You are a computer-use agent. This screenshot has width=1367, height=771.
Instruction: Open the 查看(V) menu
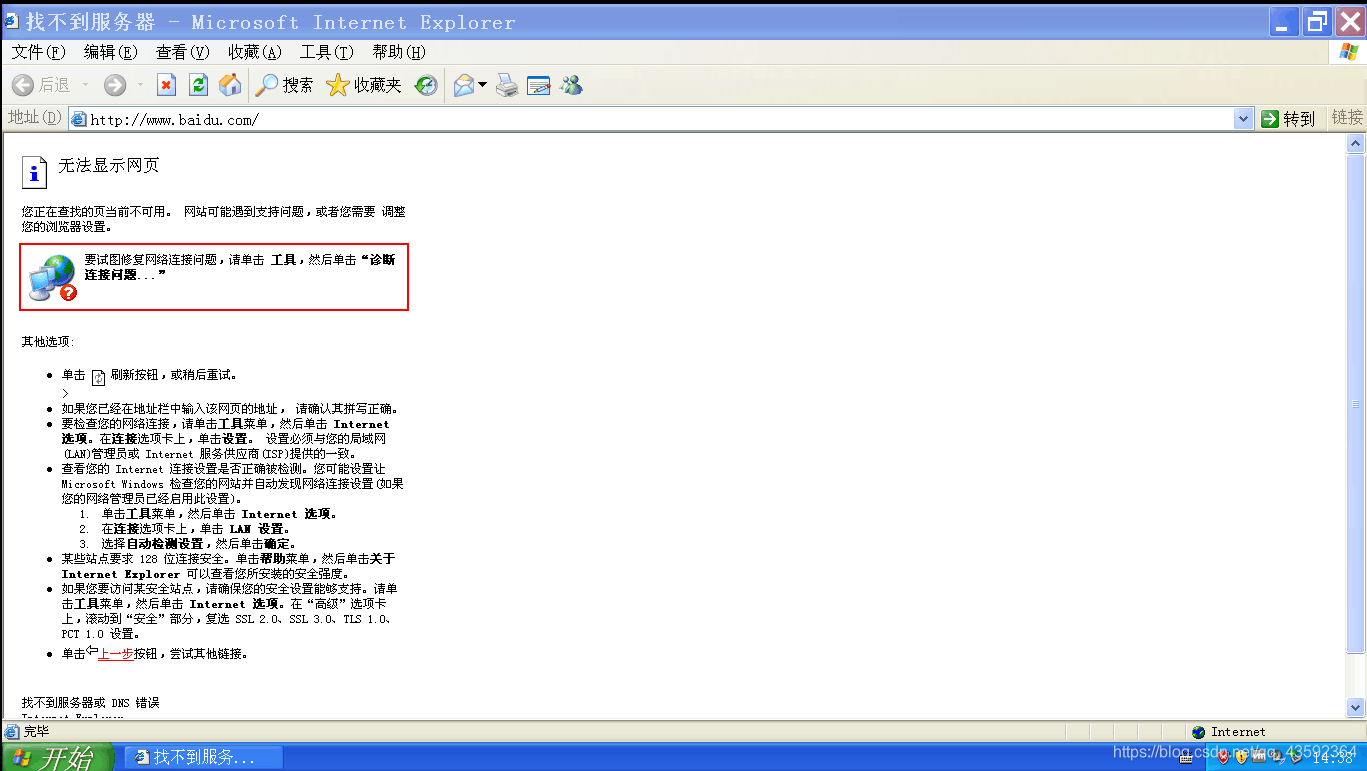pos(183,52)
